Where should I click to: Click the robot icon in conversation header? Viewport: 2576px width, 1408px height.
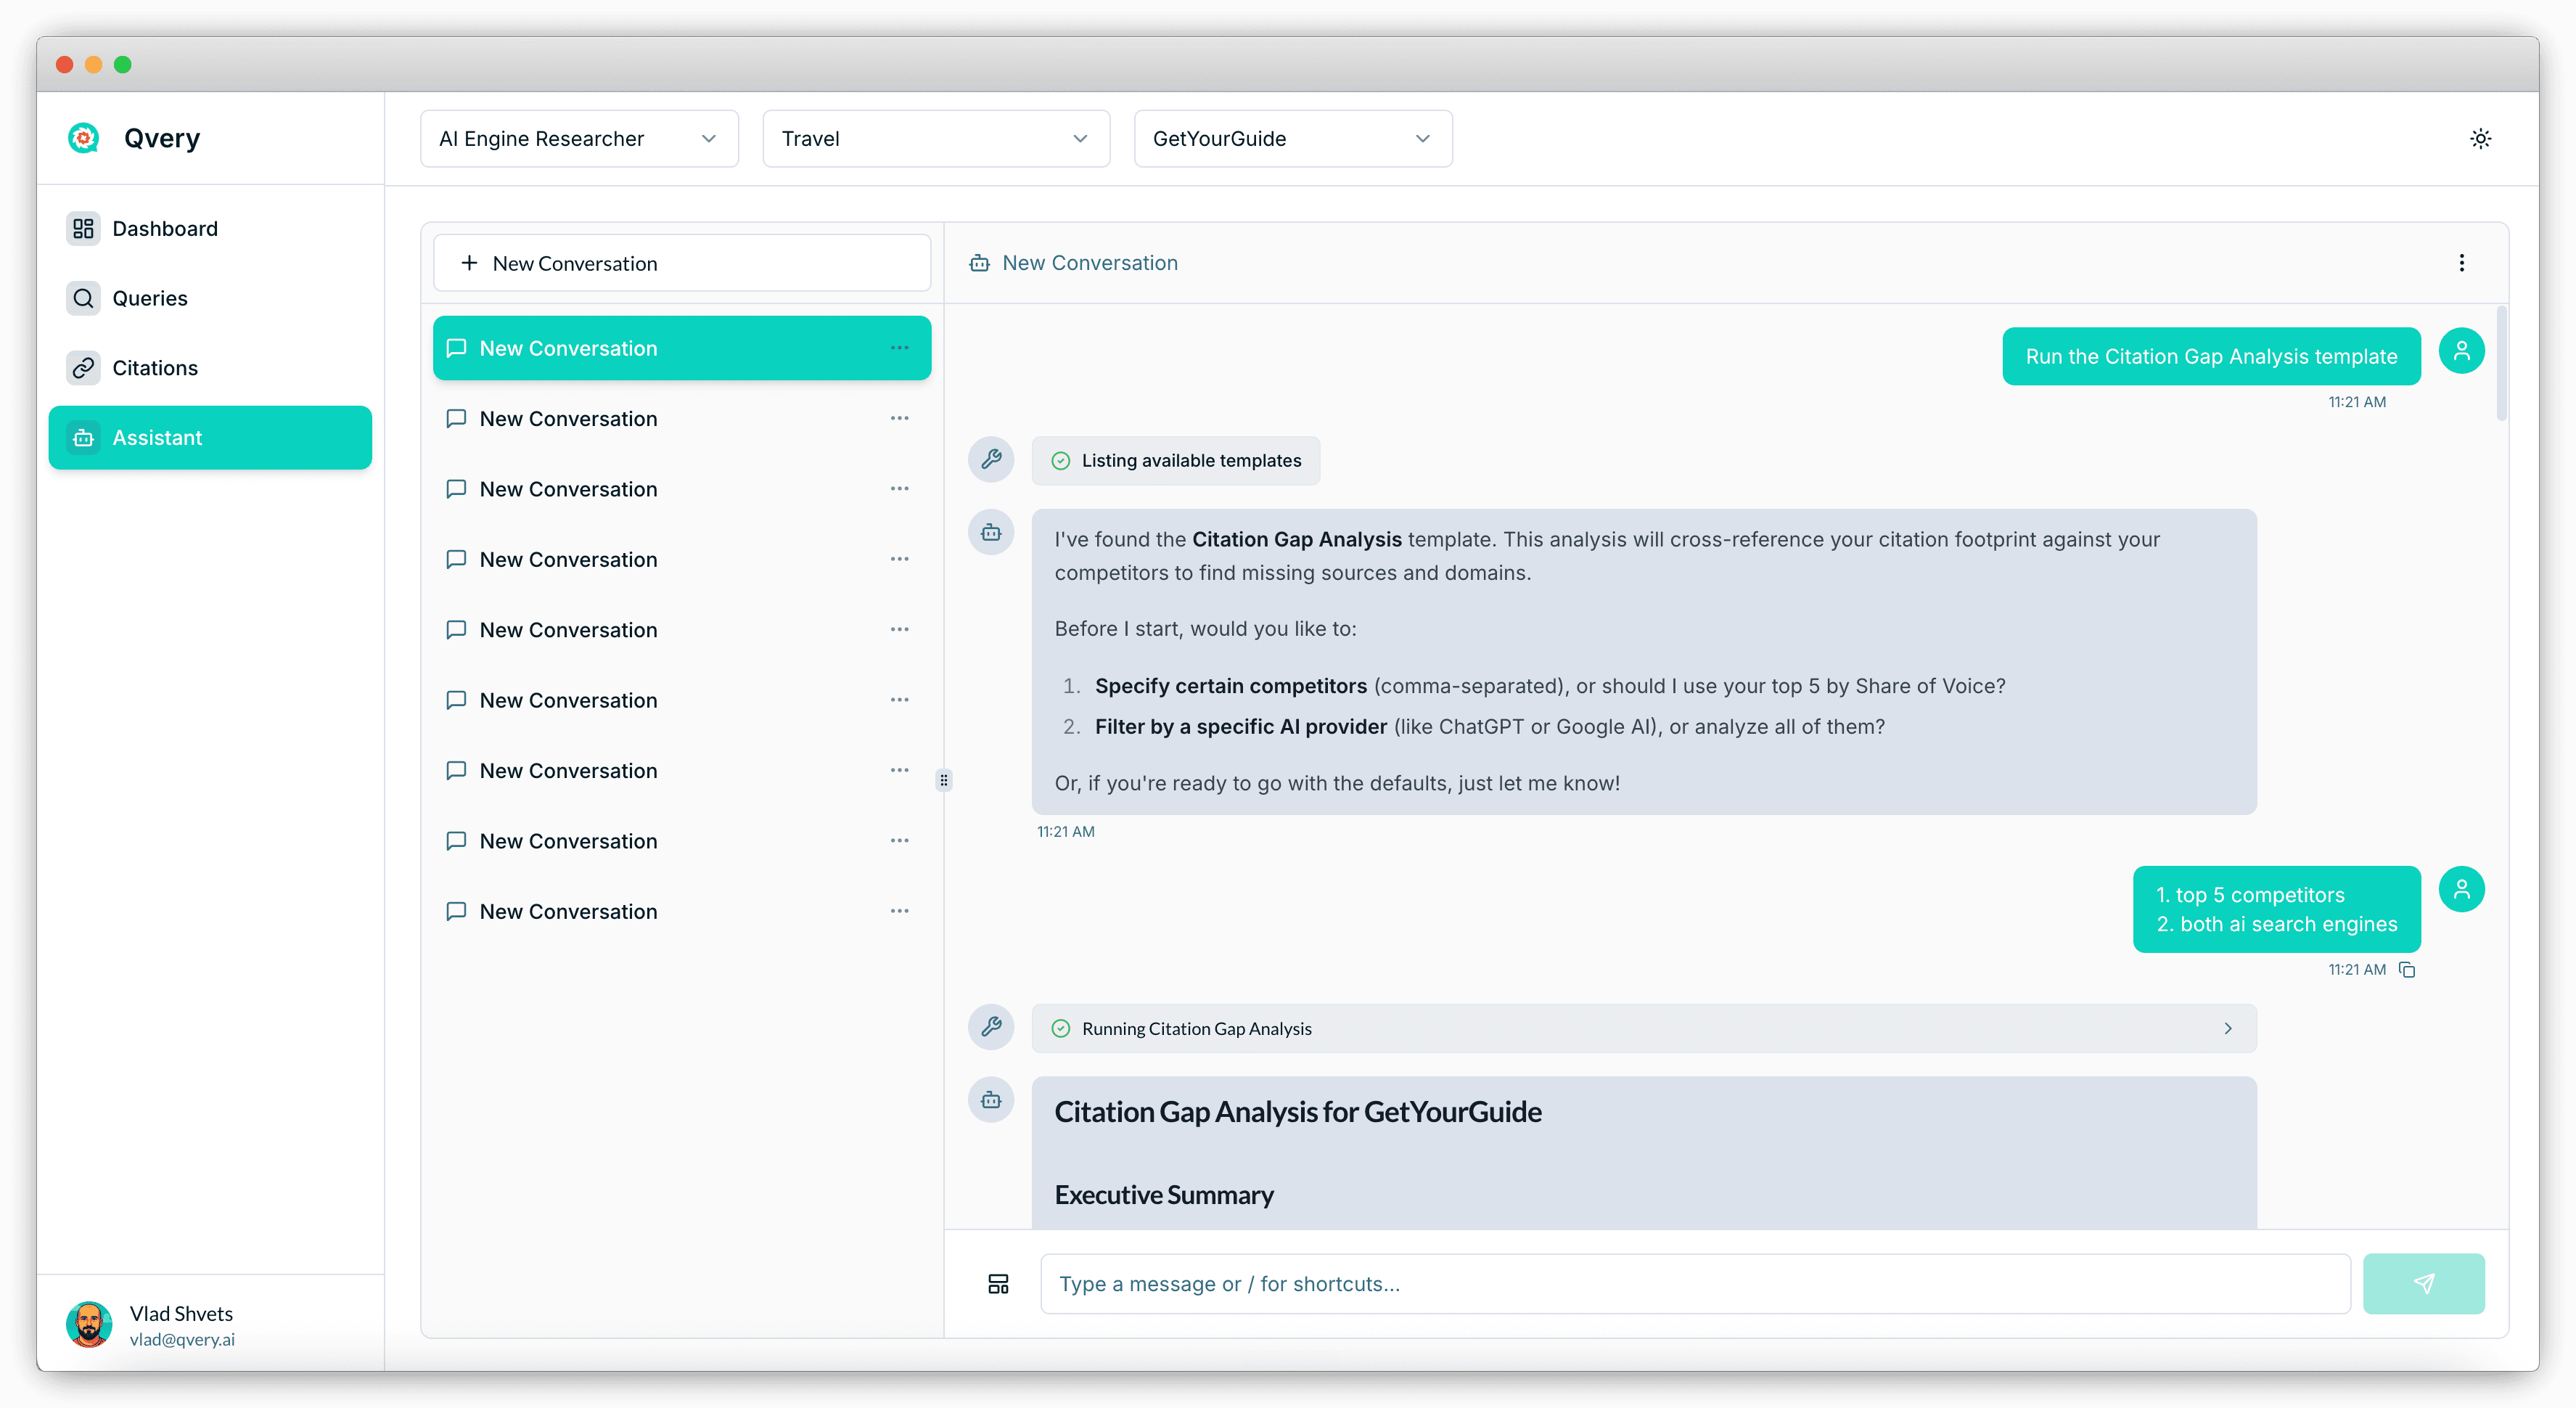[x=979, y=263]
